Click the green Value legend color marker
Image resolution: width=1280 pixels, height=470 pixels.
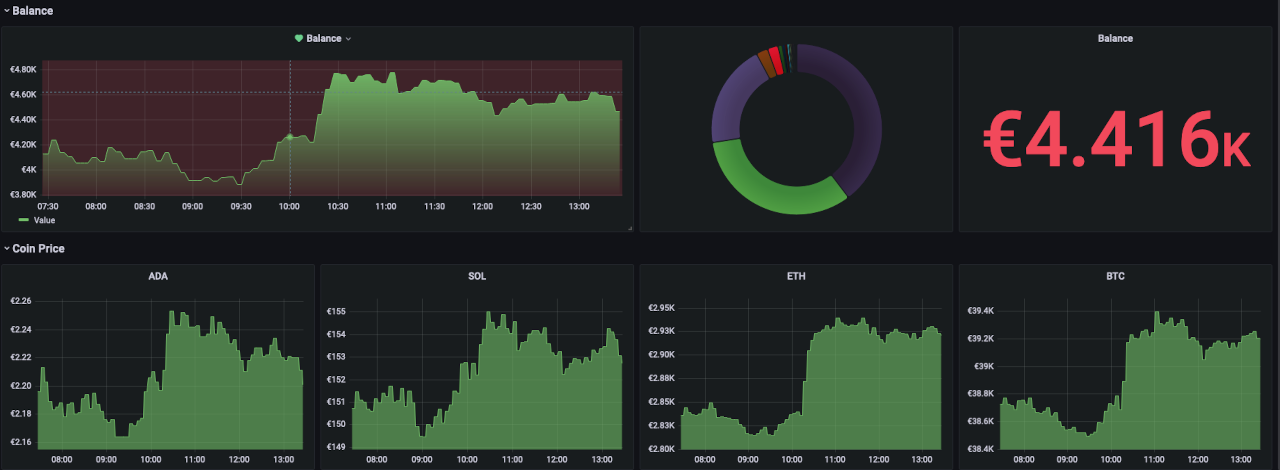(x=23, y=220)
